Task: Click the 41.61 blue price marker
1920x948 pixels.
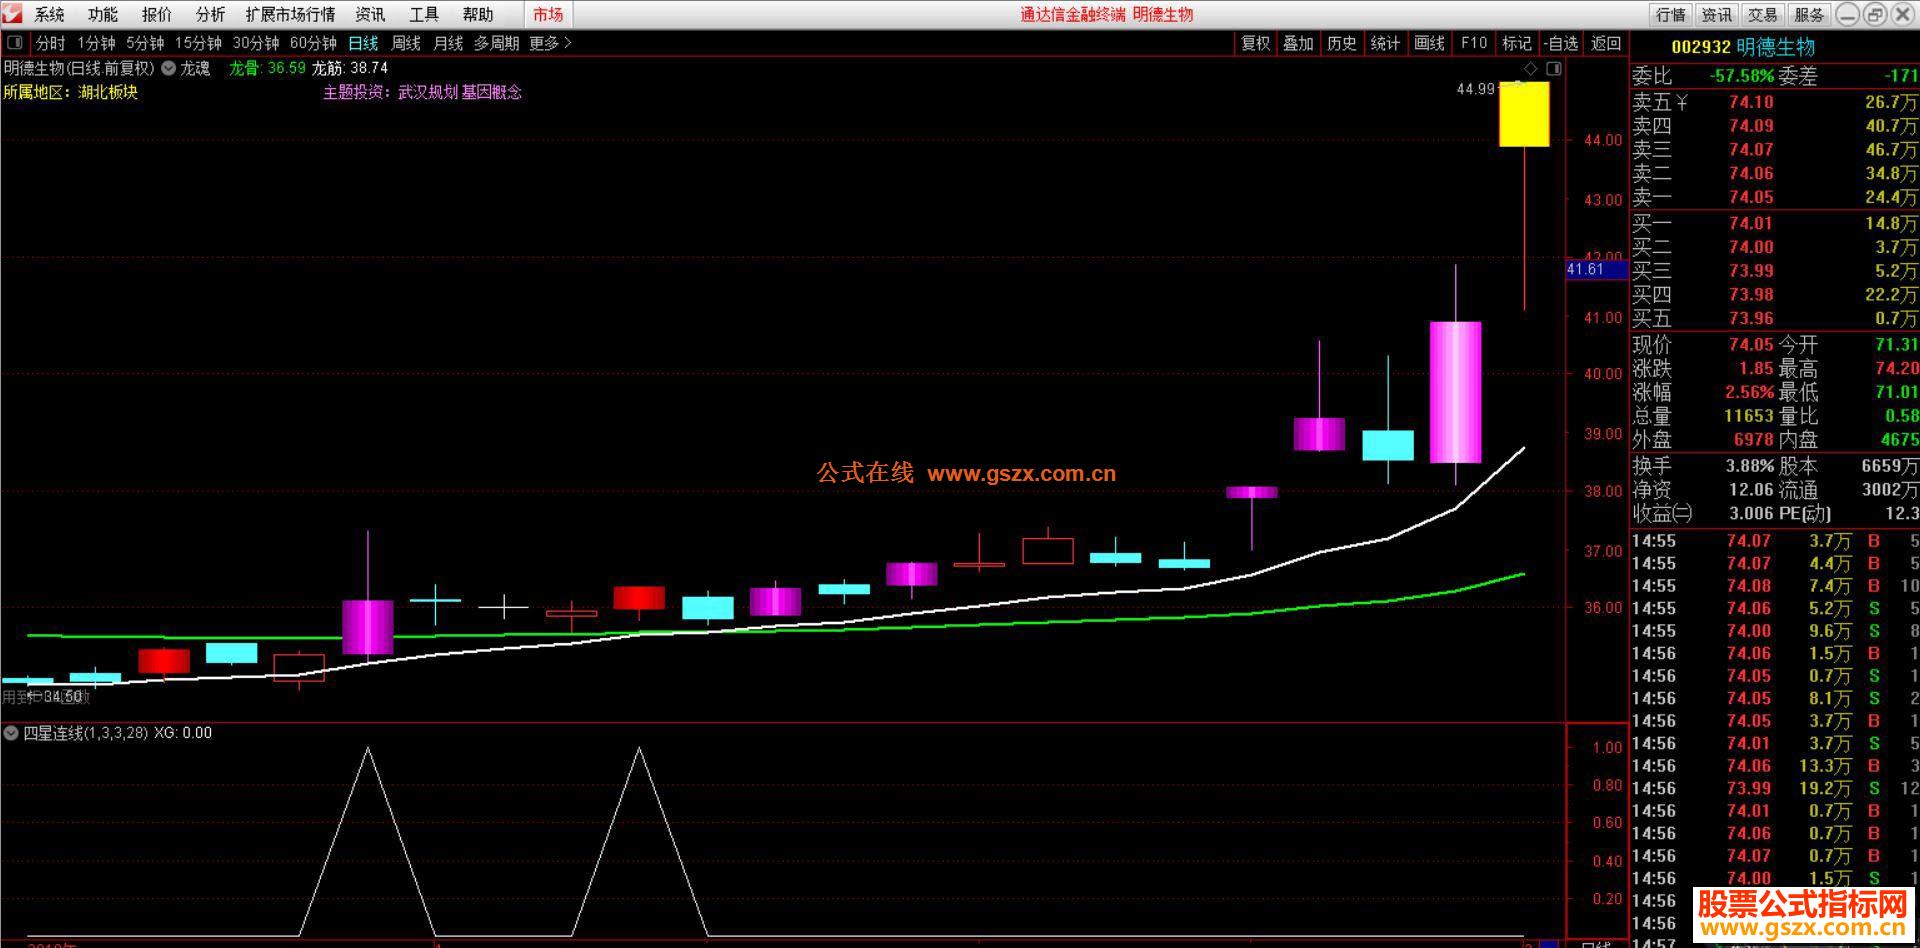Action: (x=1595, y=269)
